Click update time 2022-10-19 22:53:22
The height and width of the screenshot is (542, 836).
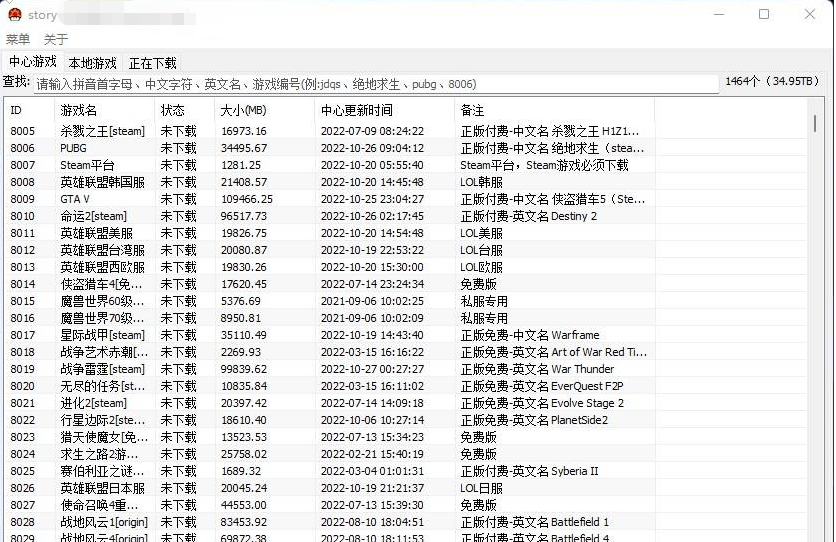(x=372, y=250)
